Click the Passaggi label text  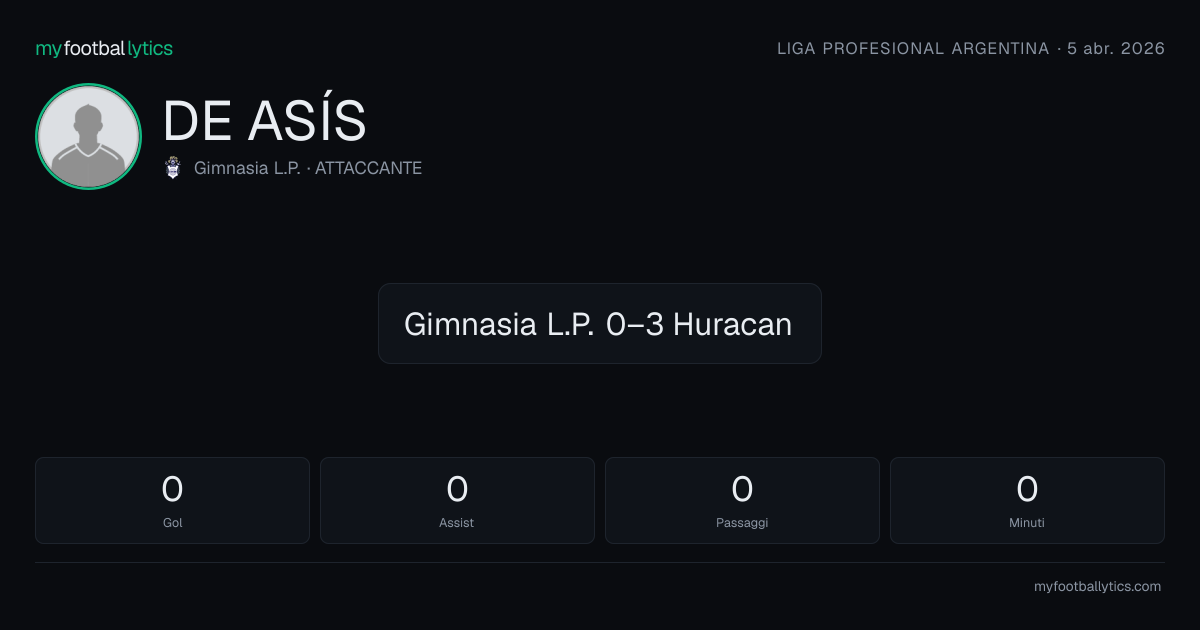click(x=742, y=523)
